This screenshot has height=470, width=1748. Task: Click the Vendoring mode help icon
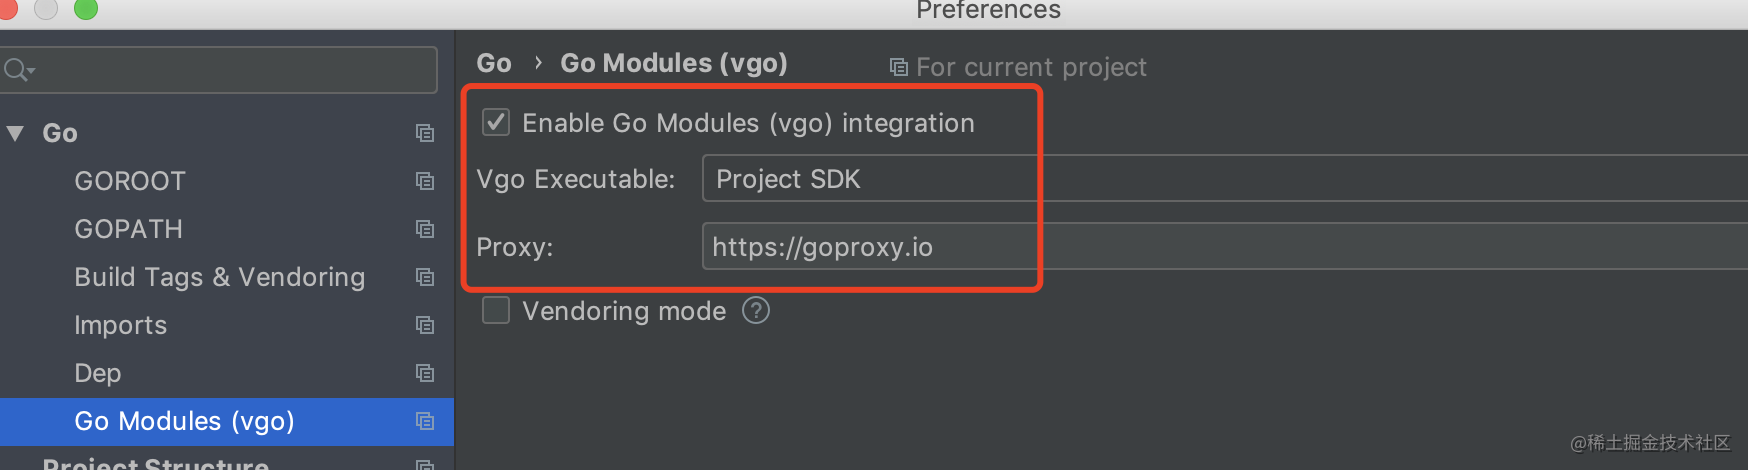click(756, 311)
